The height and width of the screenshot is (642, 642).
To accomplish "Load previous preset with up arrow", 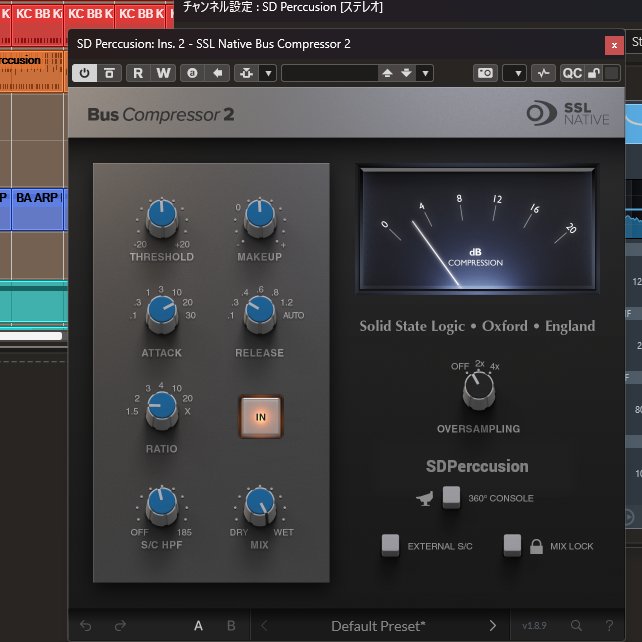I will pyautogui.click(x=387, y=73).
